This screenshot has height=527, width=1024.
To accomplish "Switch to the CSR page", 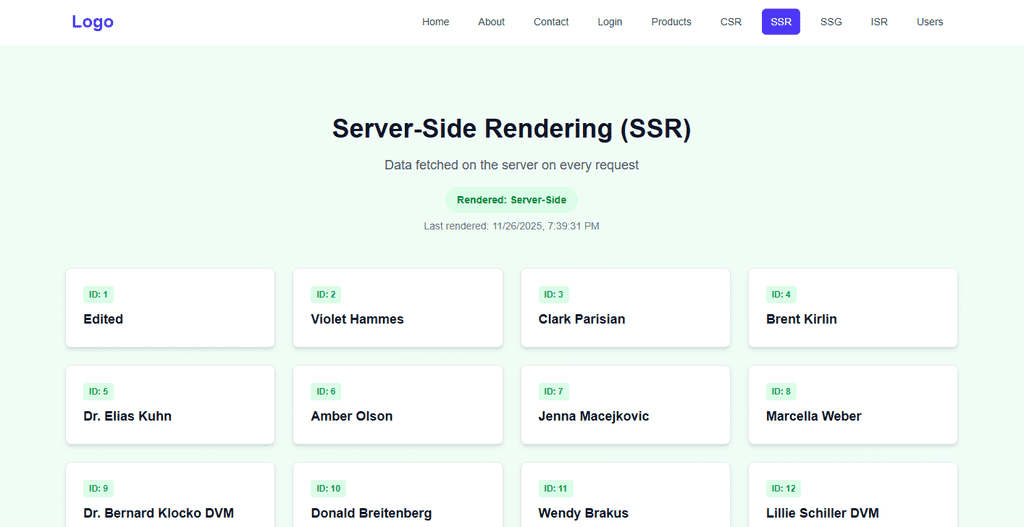I will 731,22.
